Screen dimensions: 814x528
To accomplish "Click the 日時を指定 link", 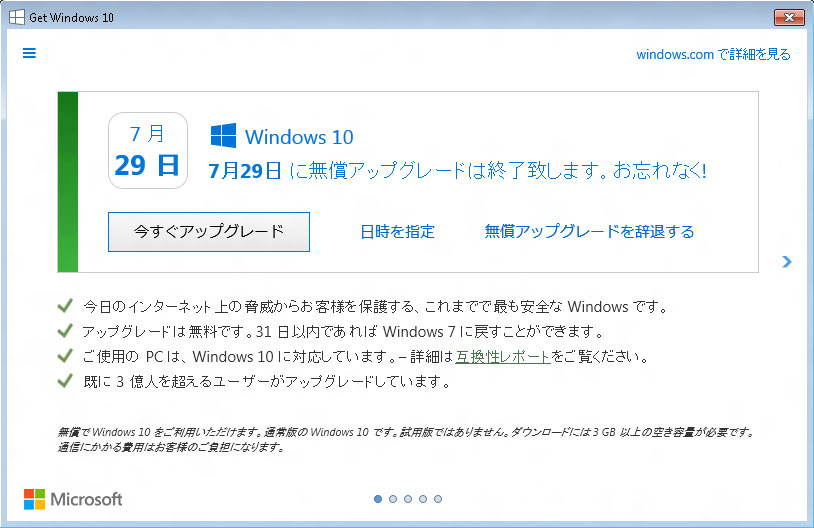I will point(397,232).
